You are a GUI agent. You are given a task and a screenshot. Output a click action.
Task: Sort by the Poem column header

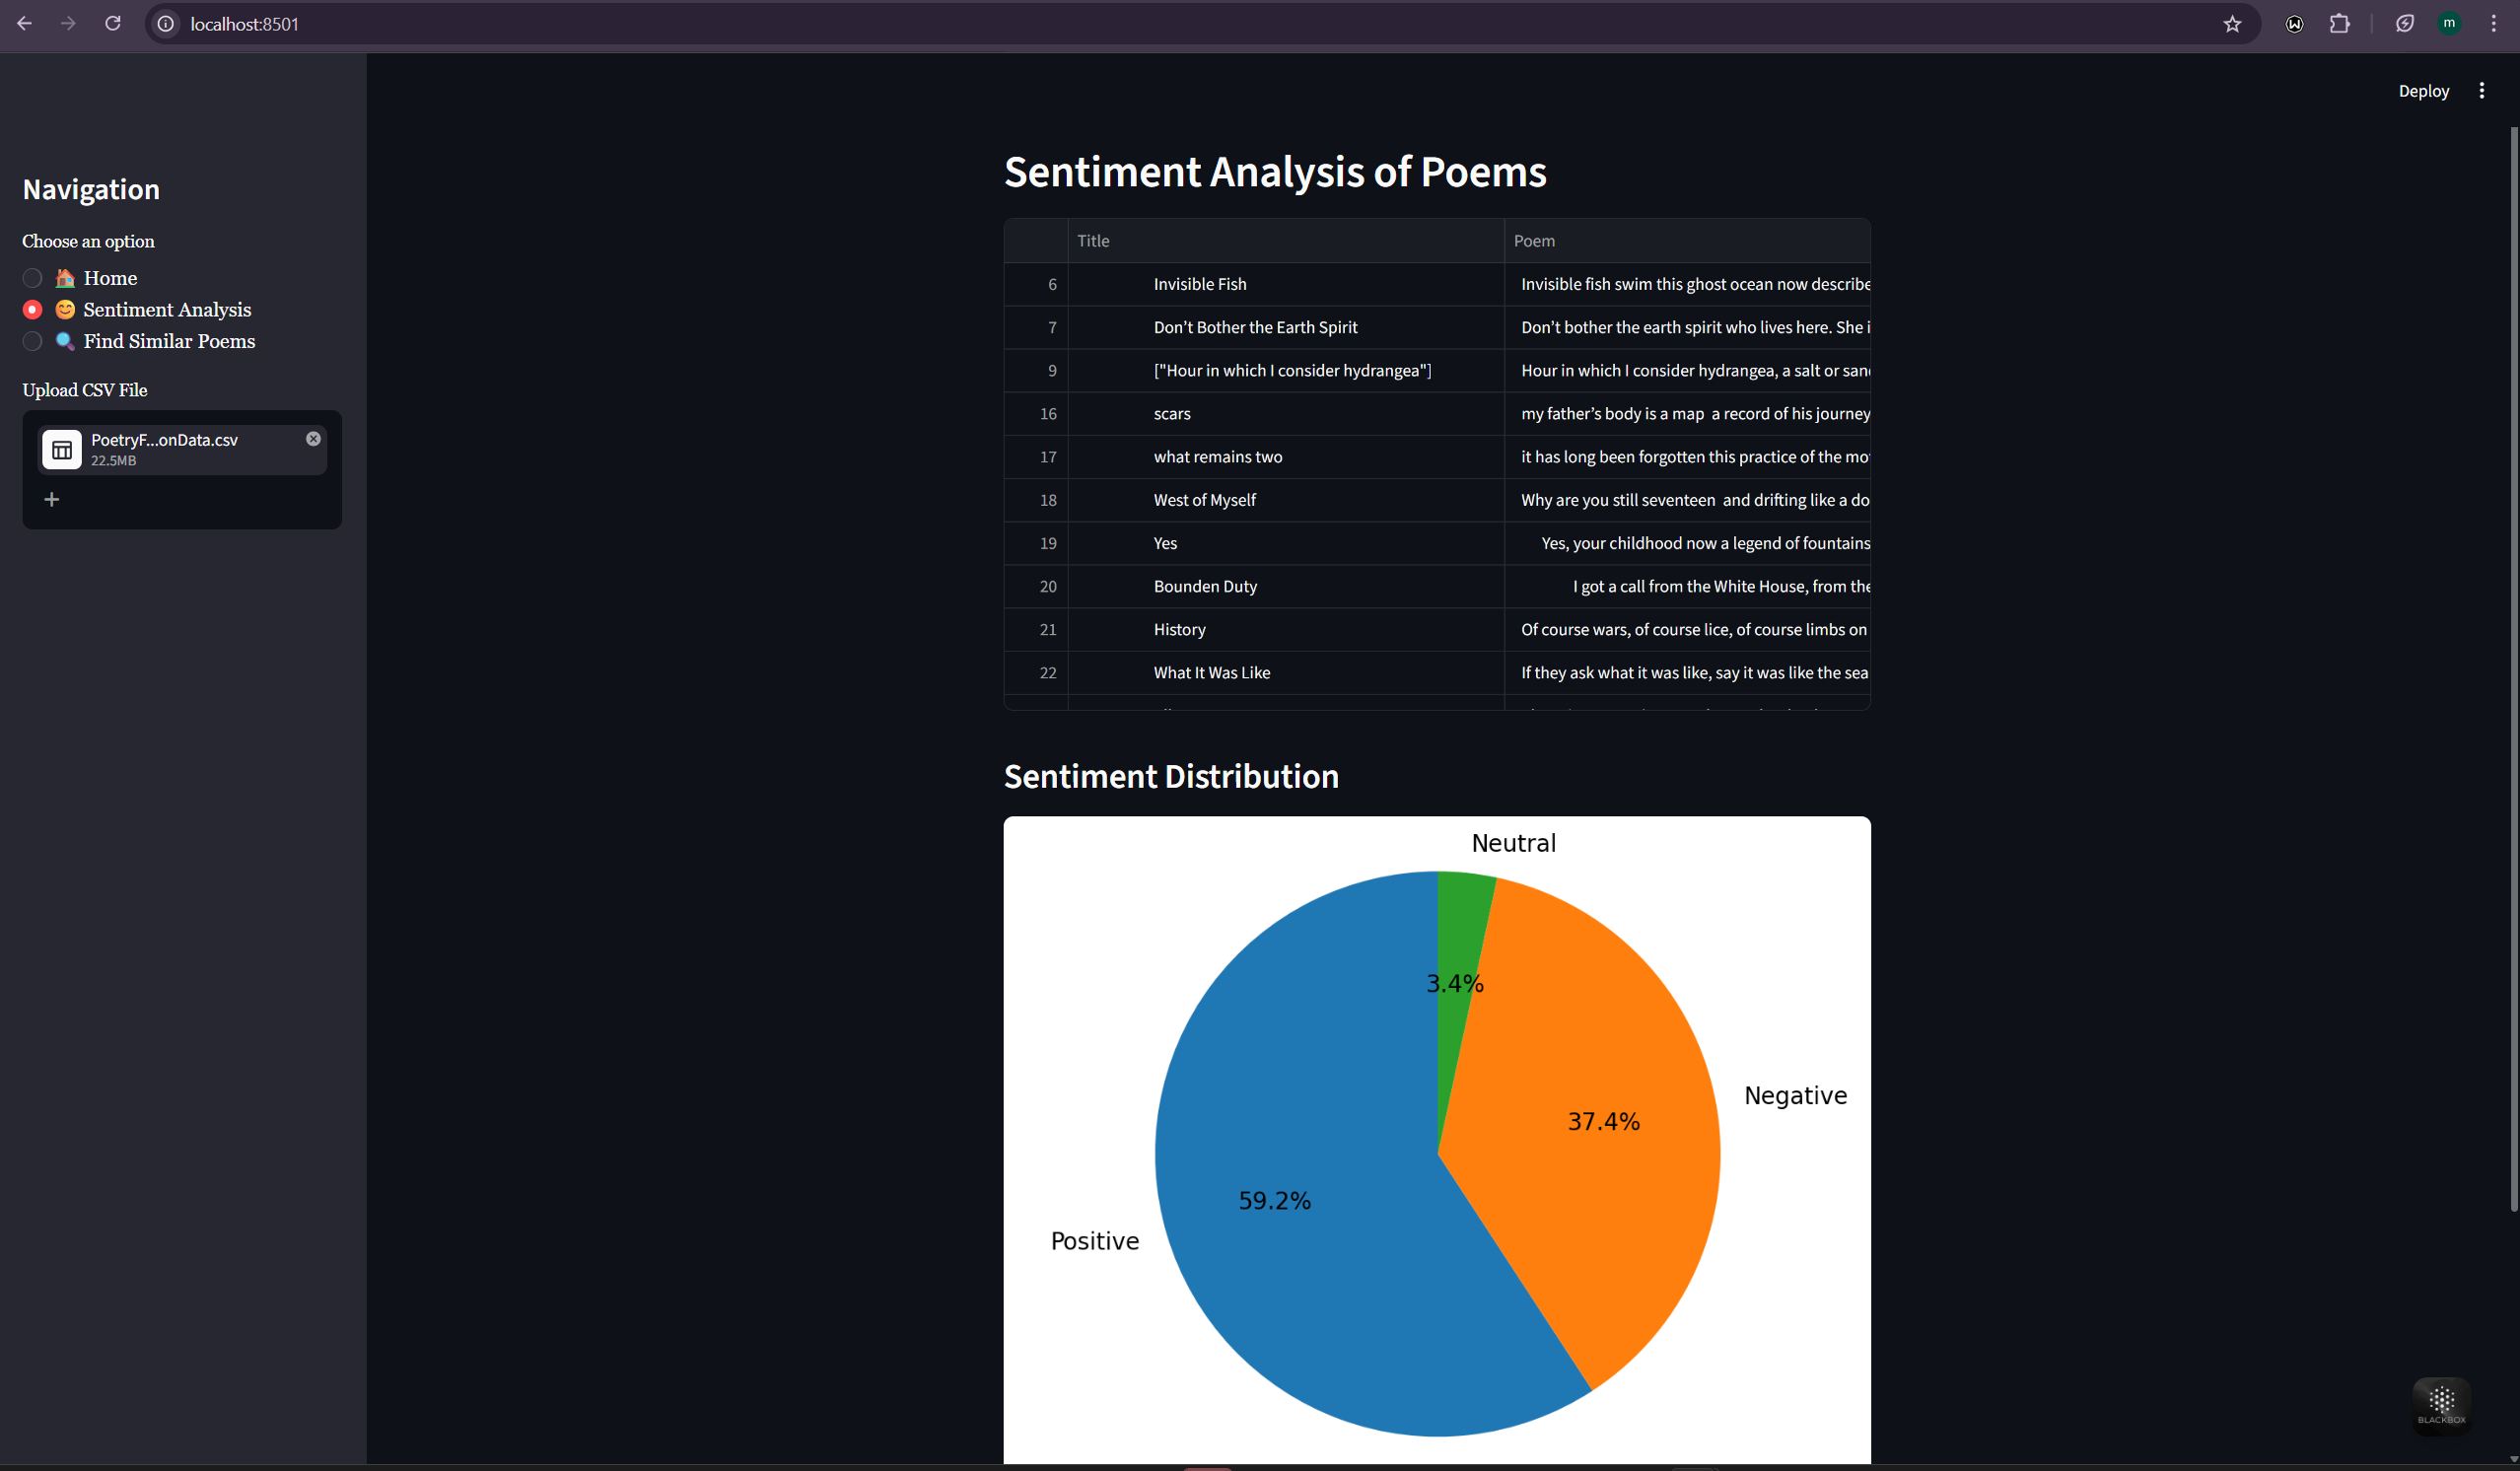tap(1687, 241)
